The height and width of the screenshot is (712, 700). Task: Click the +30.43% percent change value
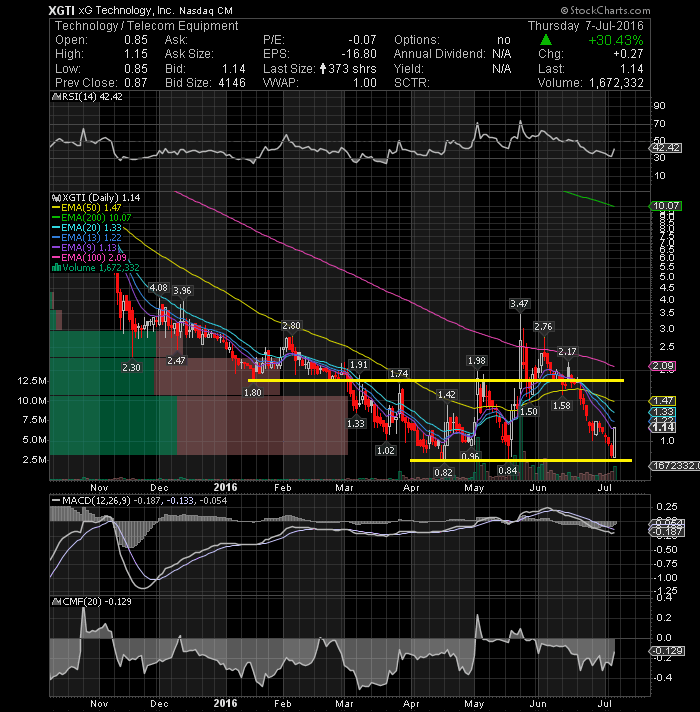pyautogui.click(x=616, y=40)
